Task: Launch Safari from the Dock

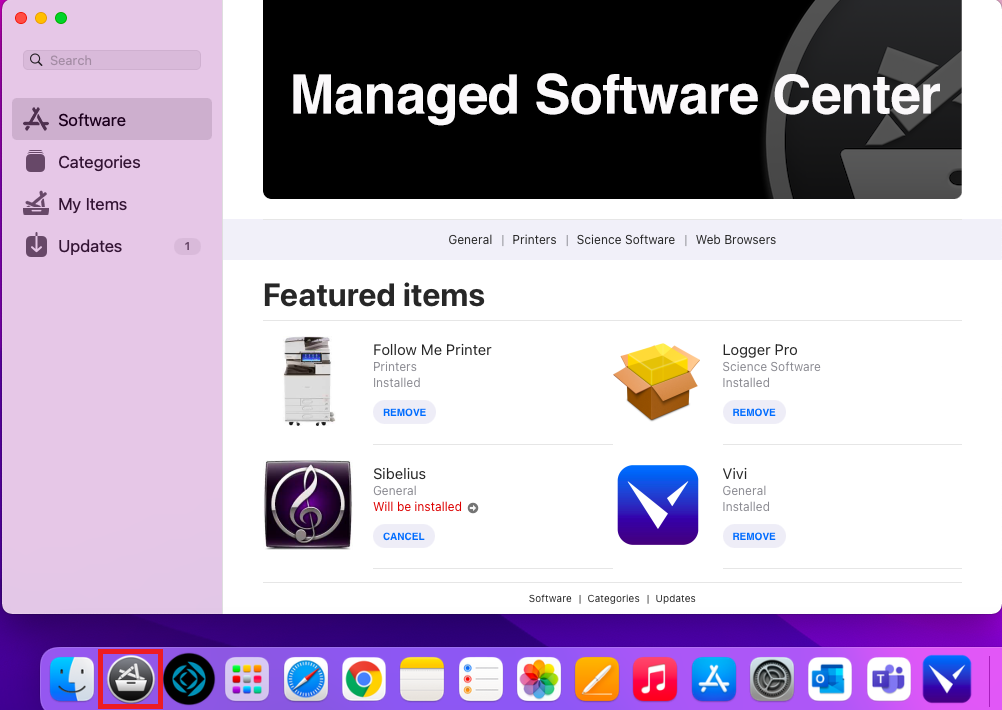Action: pos(305,678)
